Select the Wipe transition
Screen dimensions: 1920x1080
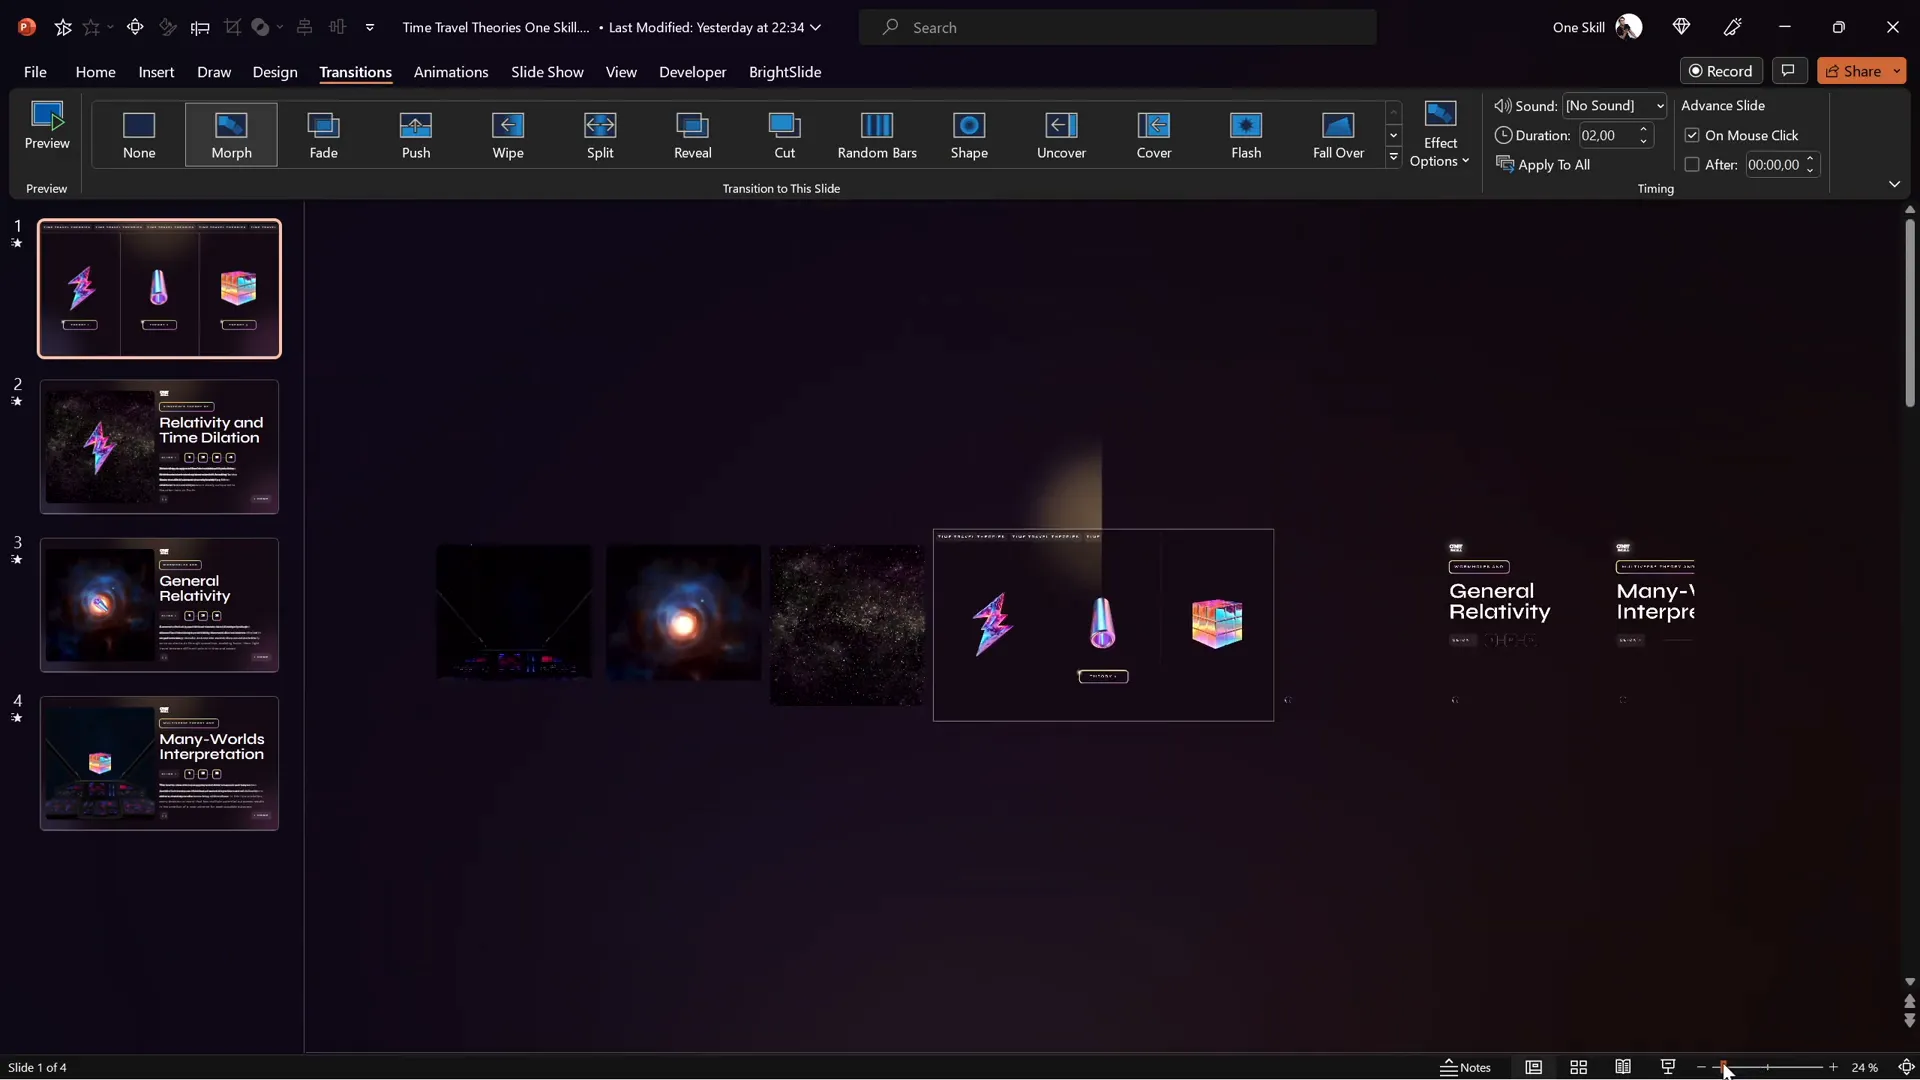[508, 134]
